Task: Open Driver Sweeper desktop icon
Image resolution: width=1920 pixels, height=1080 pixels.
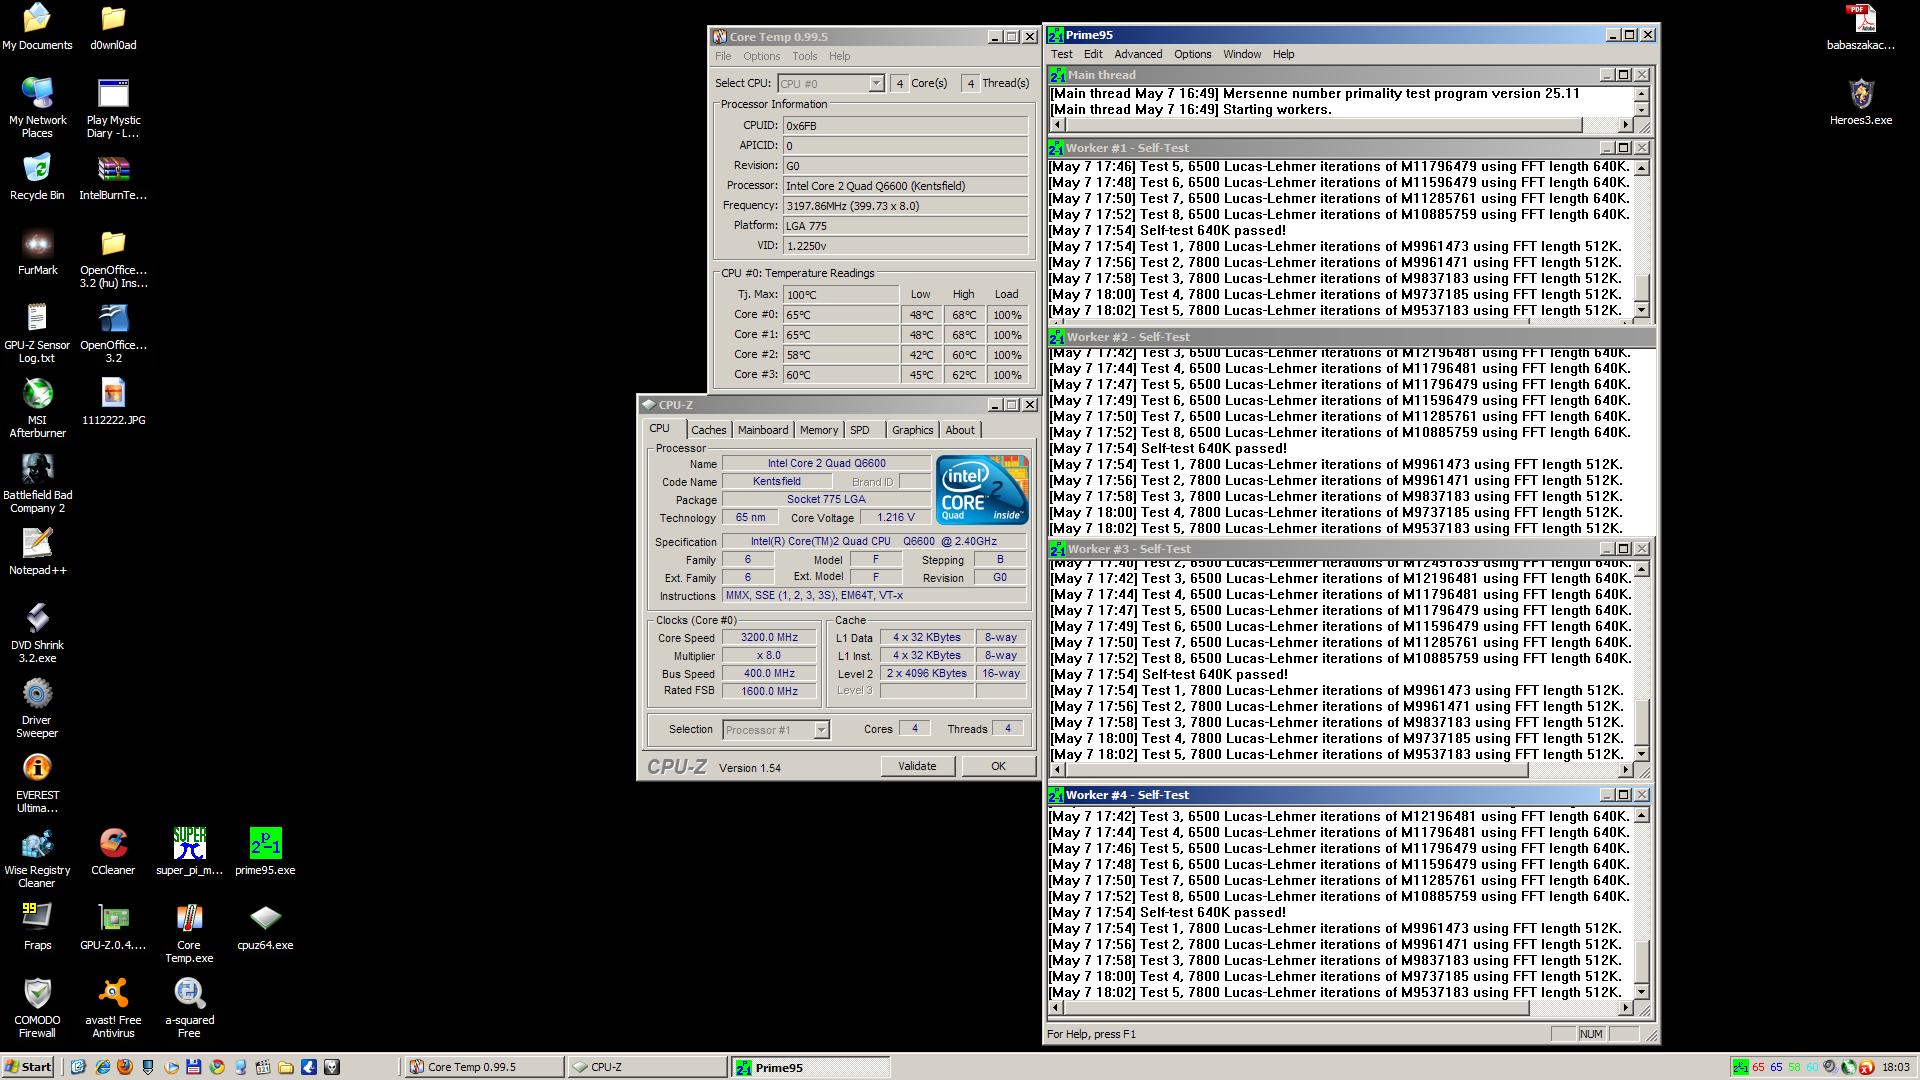Action: (x=37, y=695)
